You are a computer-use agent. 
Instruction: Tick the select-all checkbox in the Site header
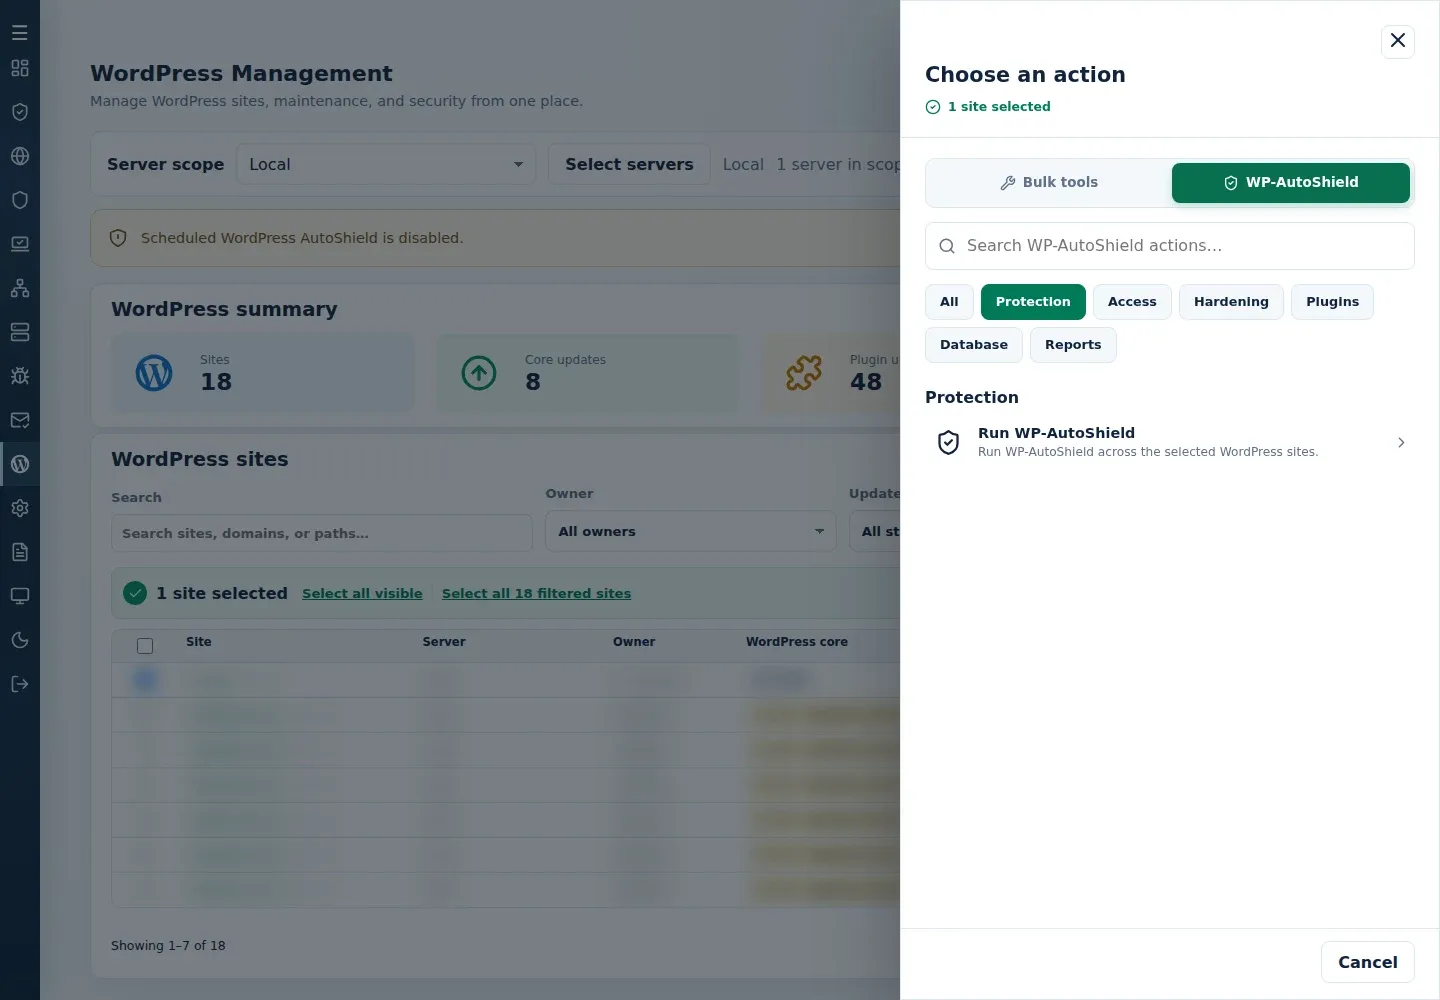click(145, 646)
